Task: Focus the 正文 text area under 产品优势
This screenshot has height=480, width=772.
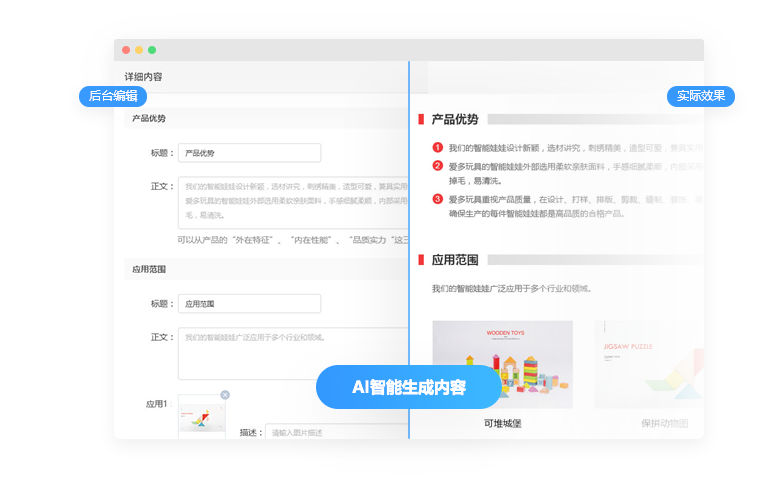Action: [x=292, y=203]
